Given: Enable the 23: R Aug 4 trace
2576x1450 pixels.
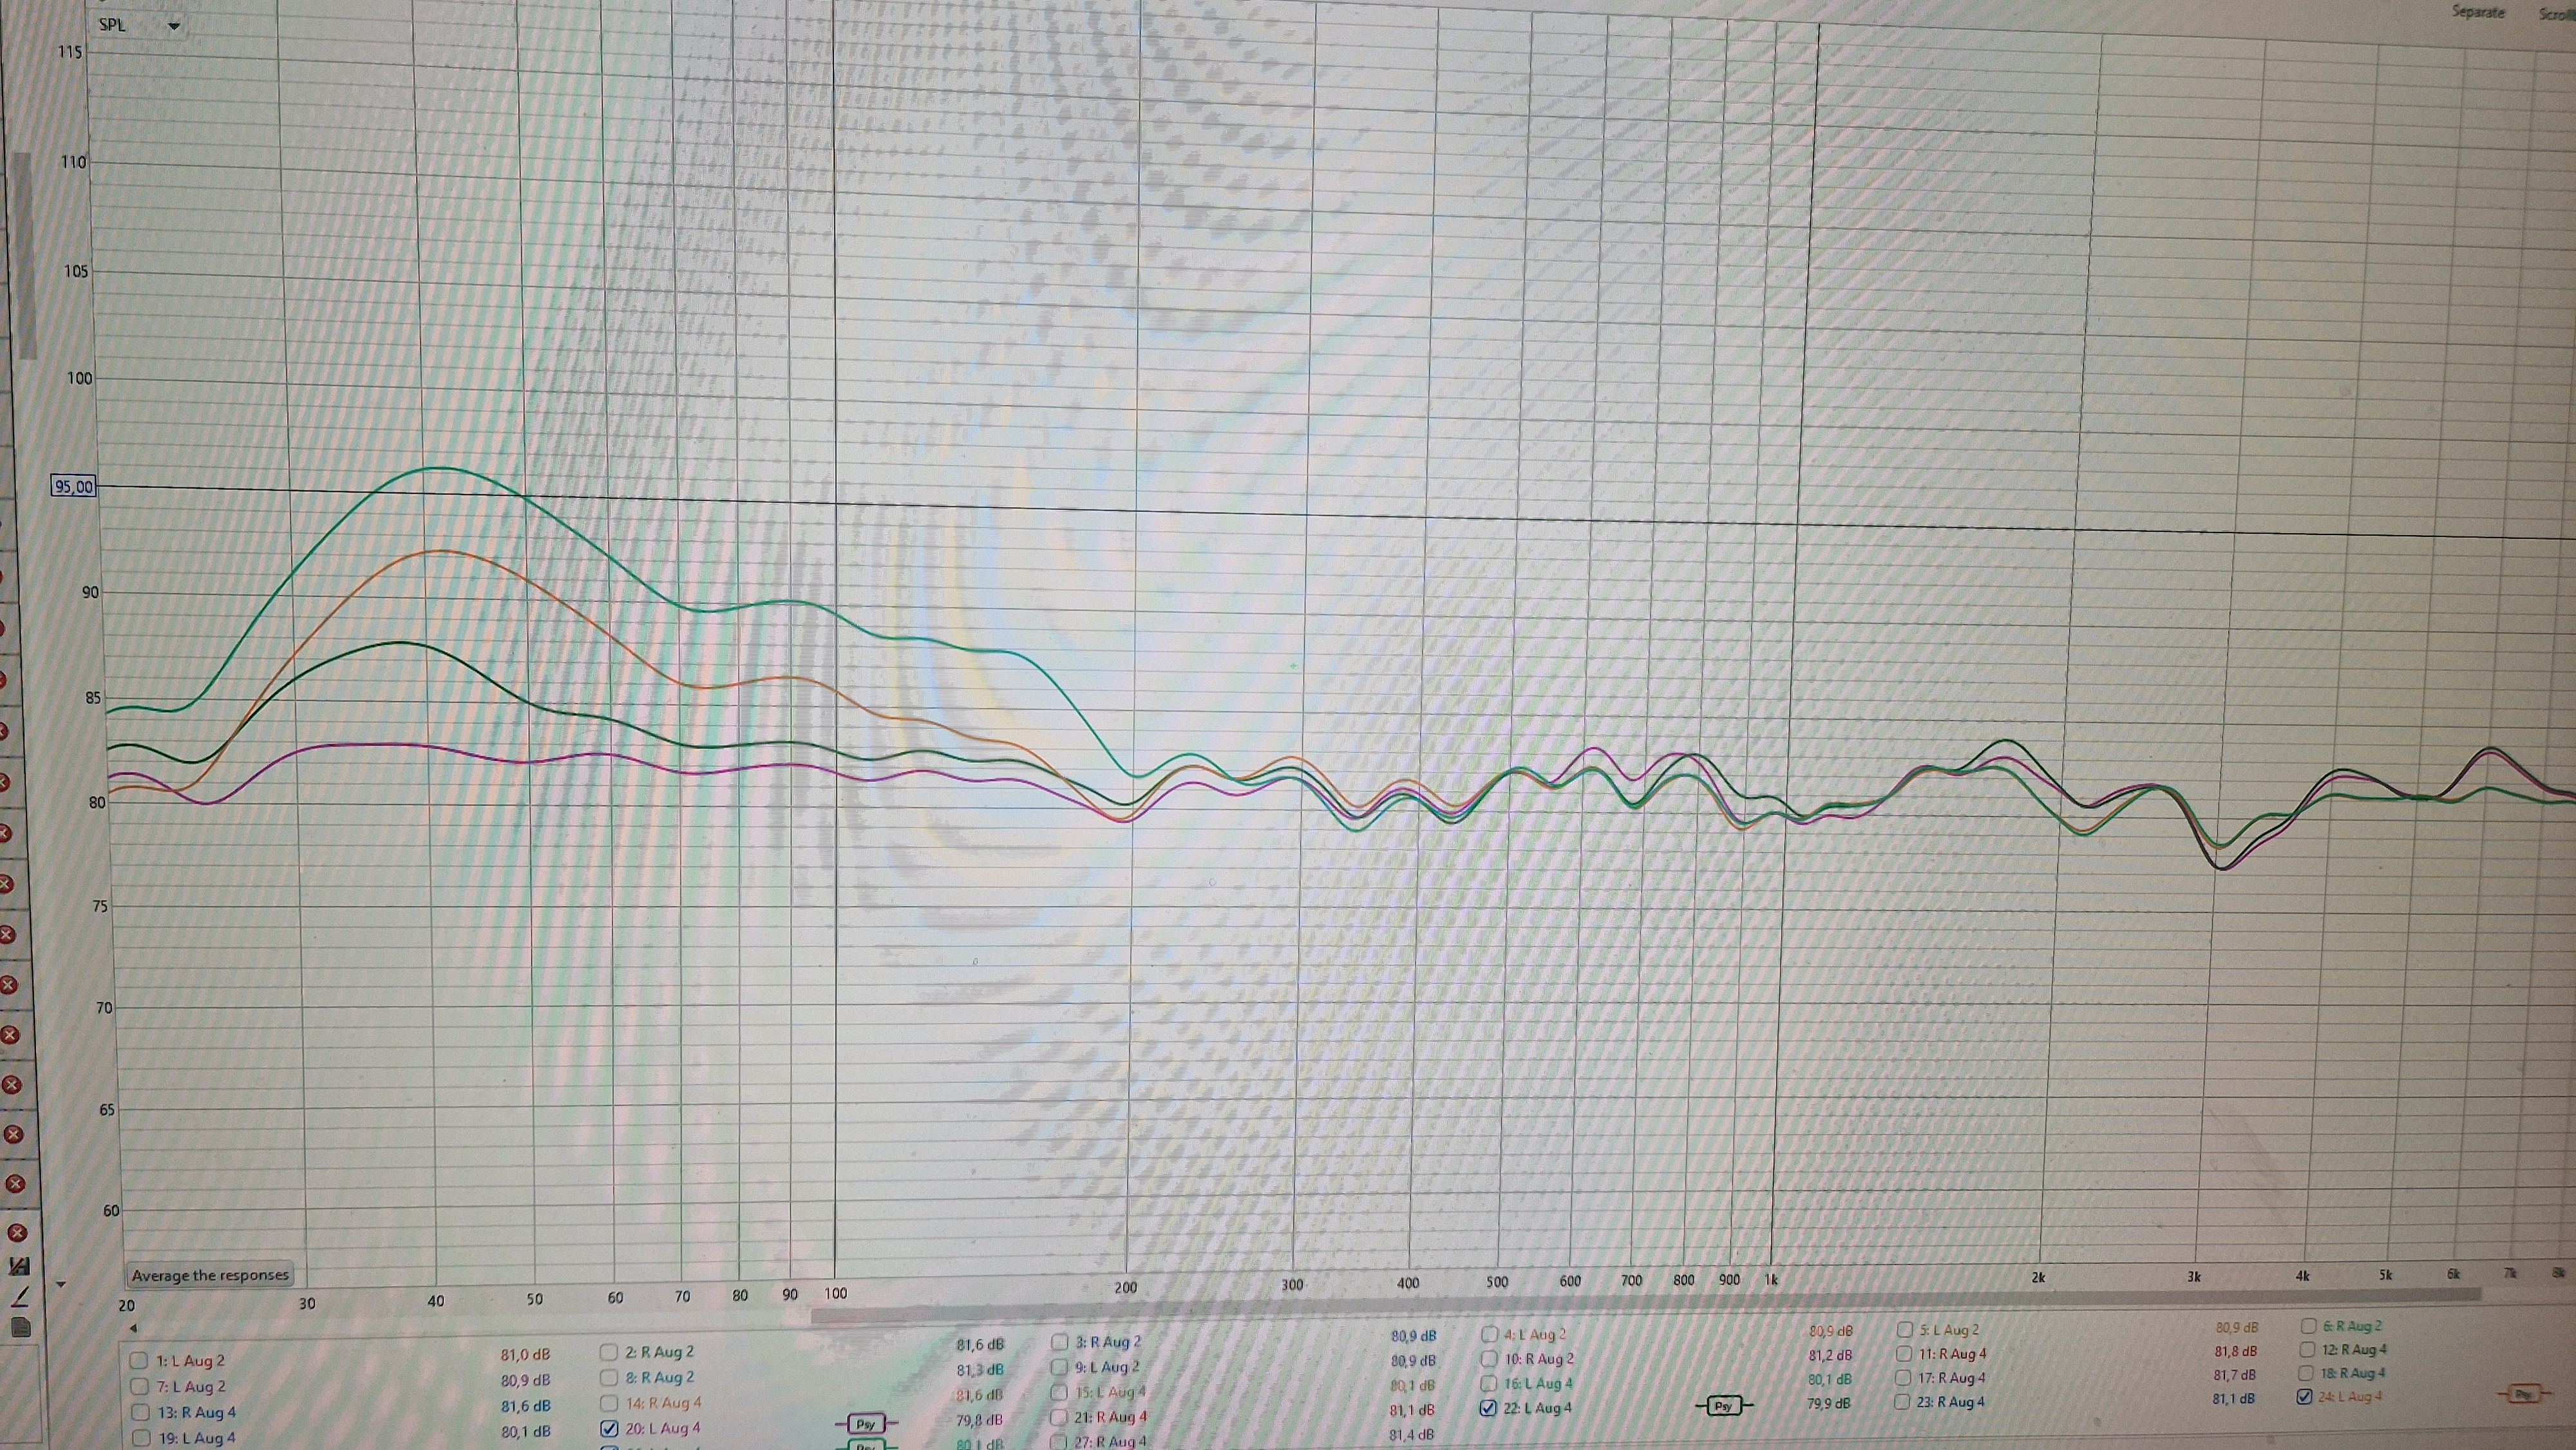Looking at the screenshot, I should pos(1903,1402).
